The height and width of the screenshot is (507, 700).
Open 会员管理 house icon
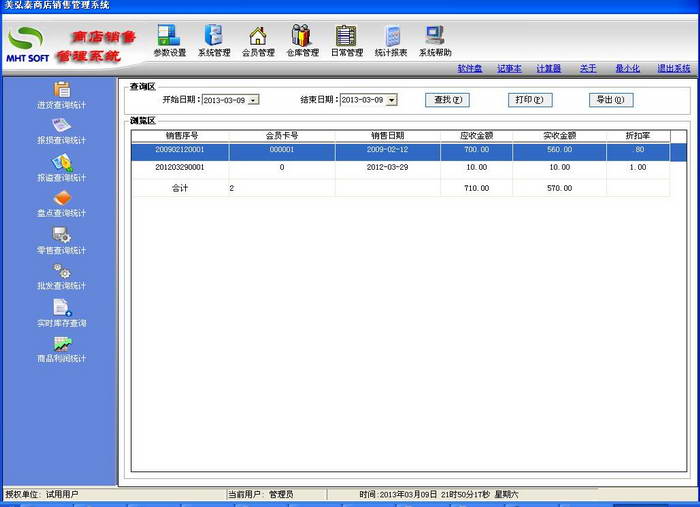[x=258, y=36]
